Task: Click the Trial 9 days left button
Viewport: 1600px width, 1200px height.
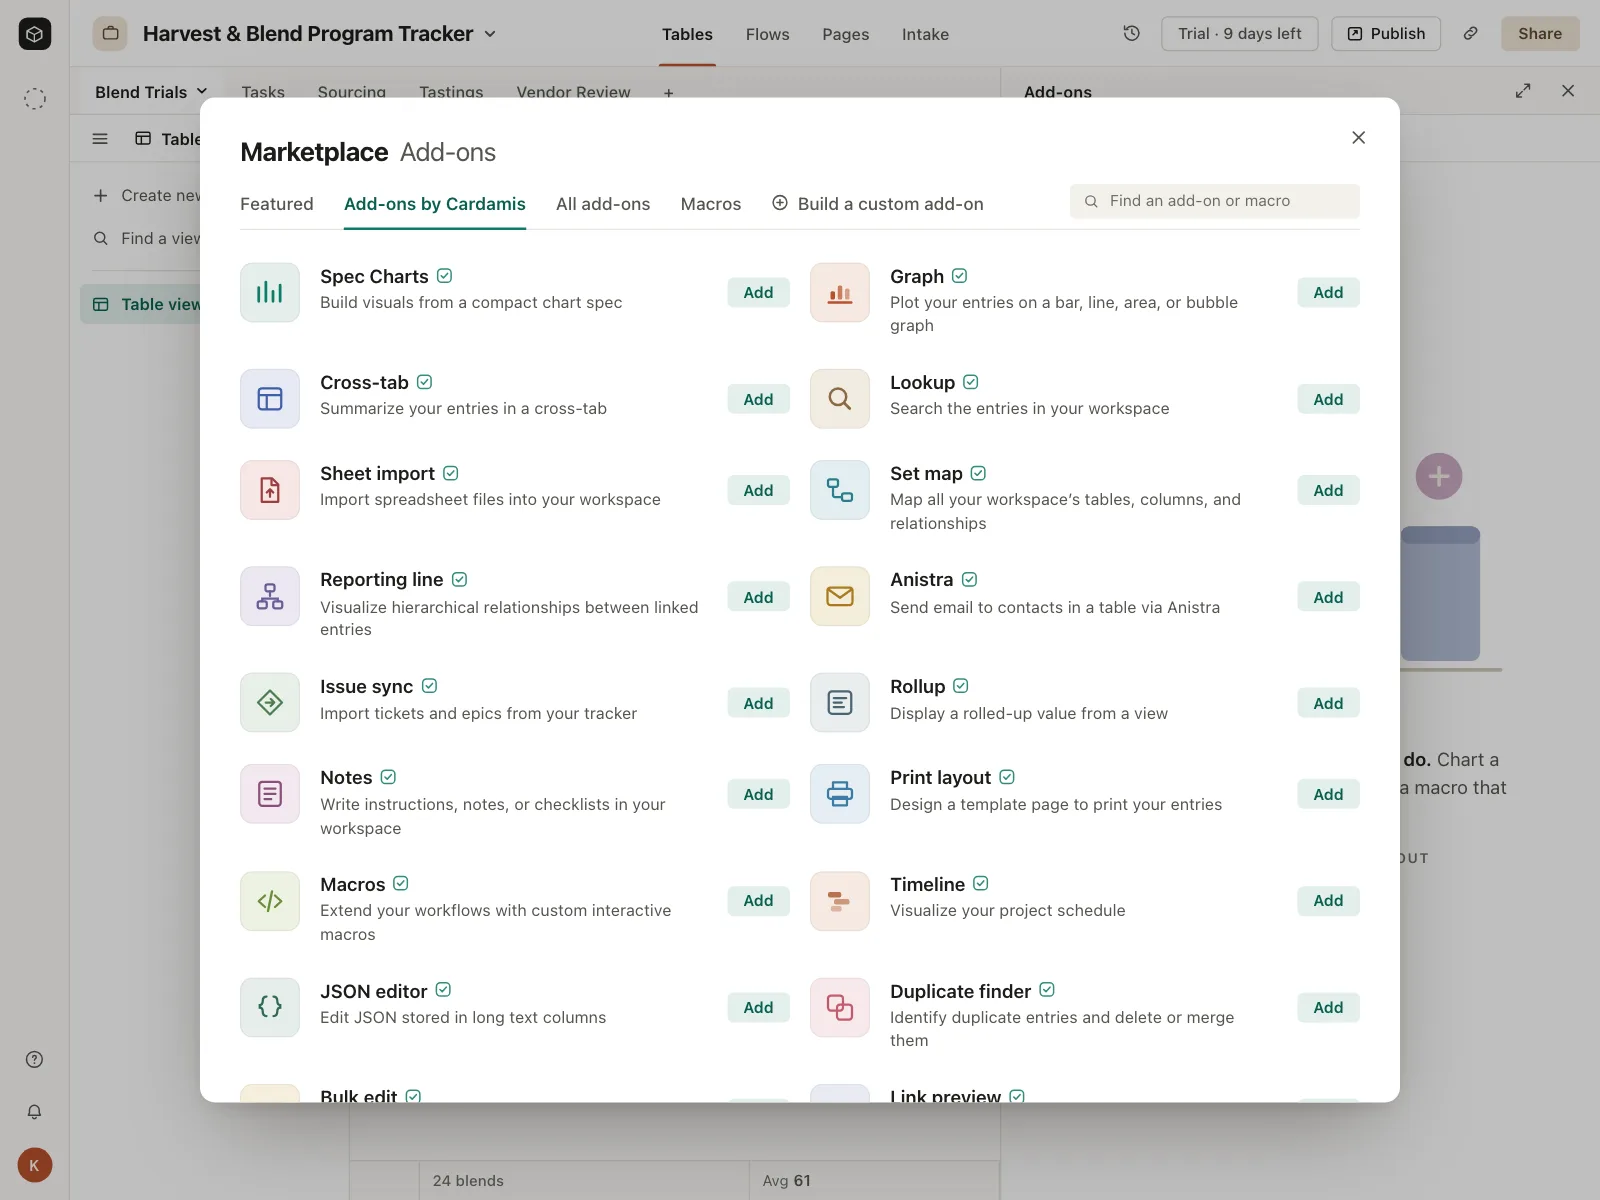Action: point(1240,34)
